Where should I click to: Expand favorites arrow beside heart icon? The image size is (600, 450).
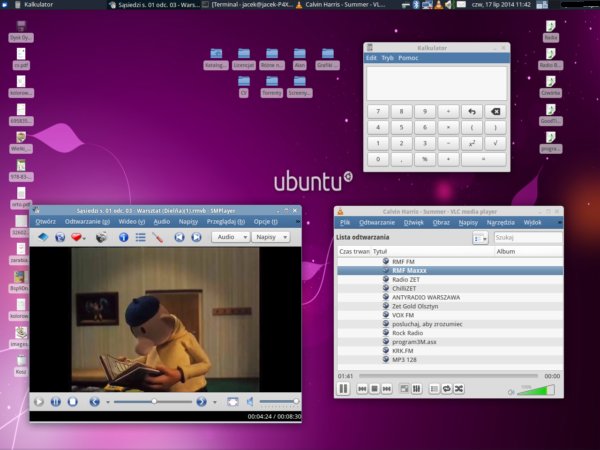84,238
